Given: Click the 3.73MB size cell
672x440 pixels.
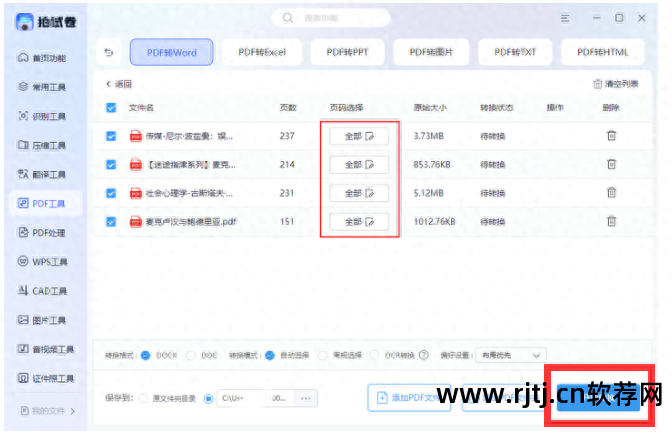Looking at the screenshot, I should pyautogui.click(x=429, y=136).
